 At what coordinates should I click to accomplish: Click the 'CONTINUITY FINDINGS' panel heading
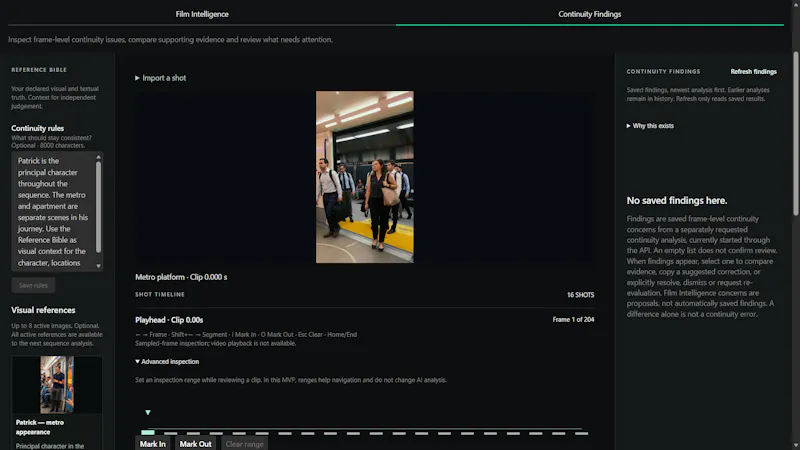click(x=663, y=72)
